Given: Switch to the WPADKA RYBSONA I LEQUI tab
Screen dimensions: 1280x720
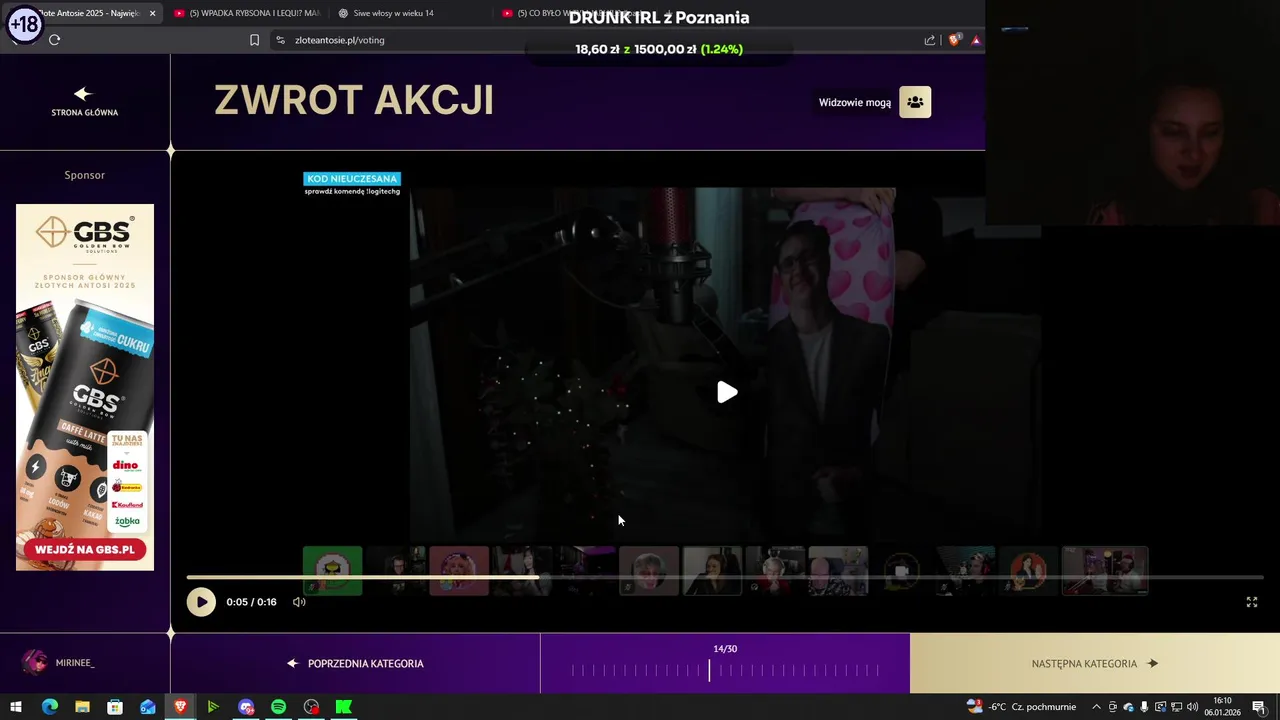Looking at the screenshot, I should [x=247, y=13].
